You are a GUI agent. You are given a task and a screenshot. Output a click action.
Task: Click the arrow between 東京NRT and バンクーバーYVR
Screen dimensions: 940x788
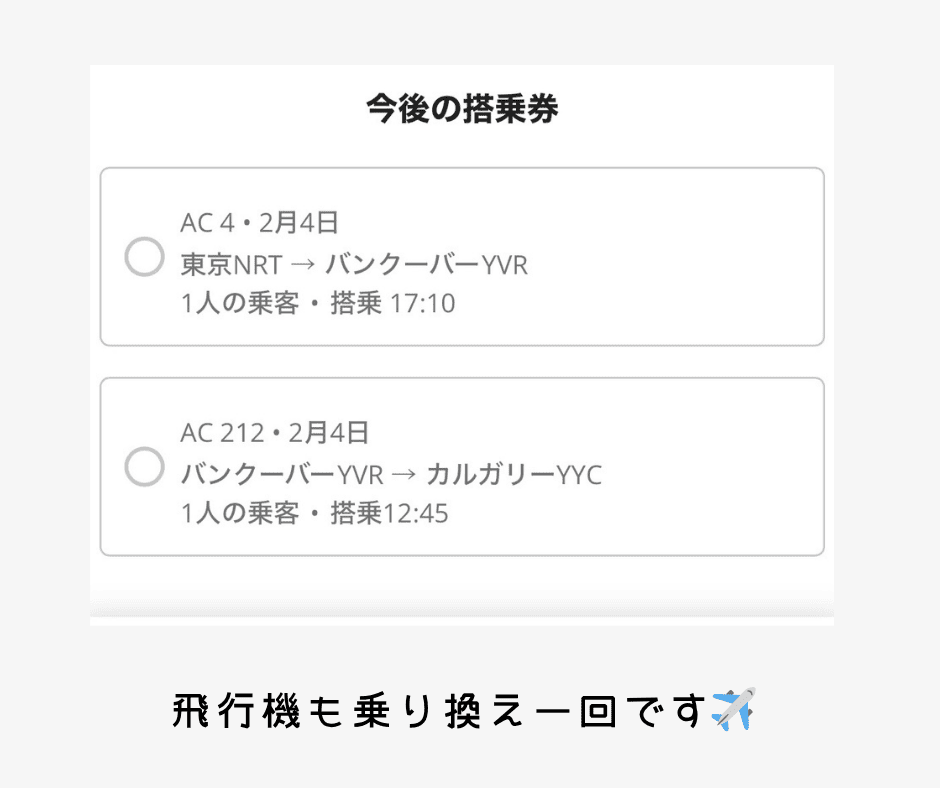(x=304, y=265)
